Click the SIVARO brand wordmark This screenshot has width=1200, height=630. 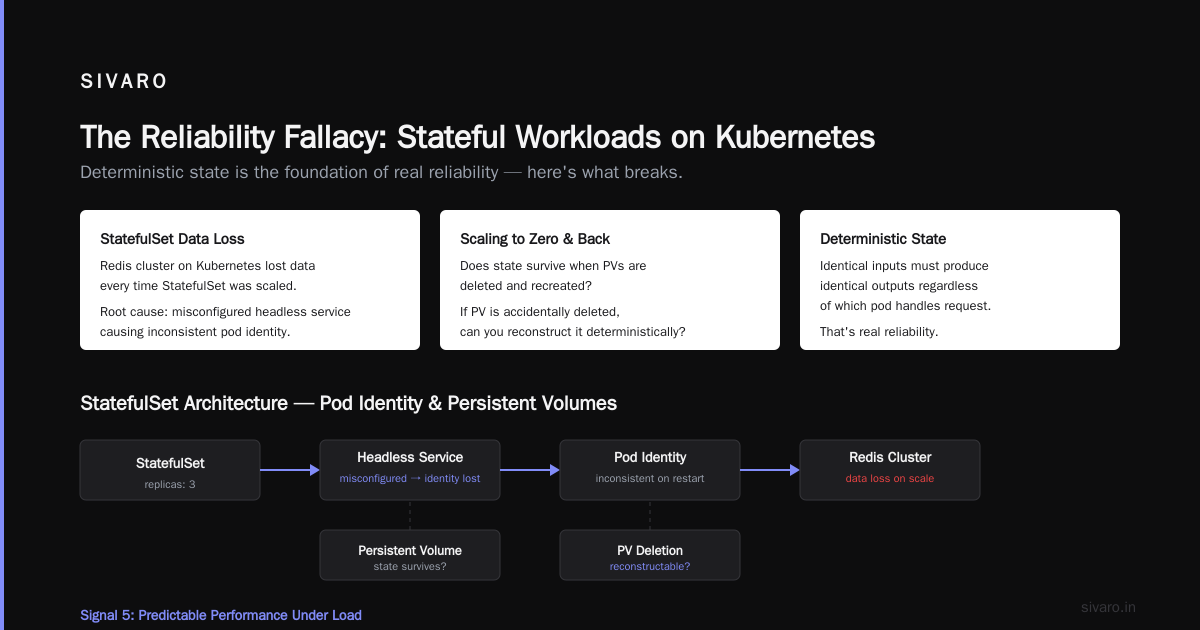124,82
